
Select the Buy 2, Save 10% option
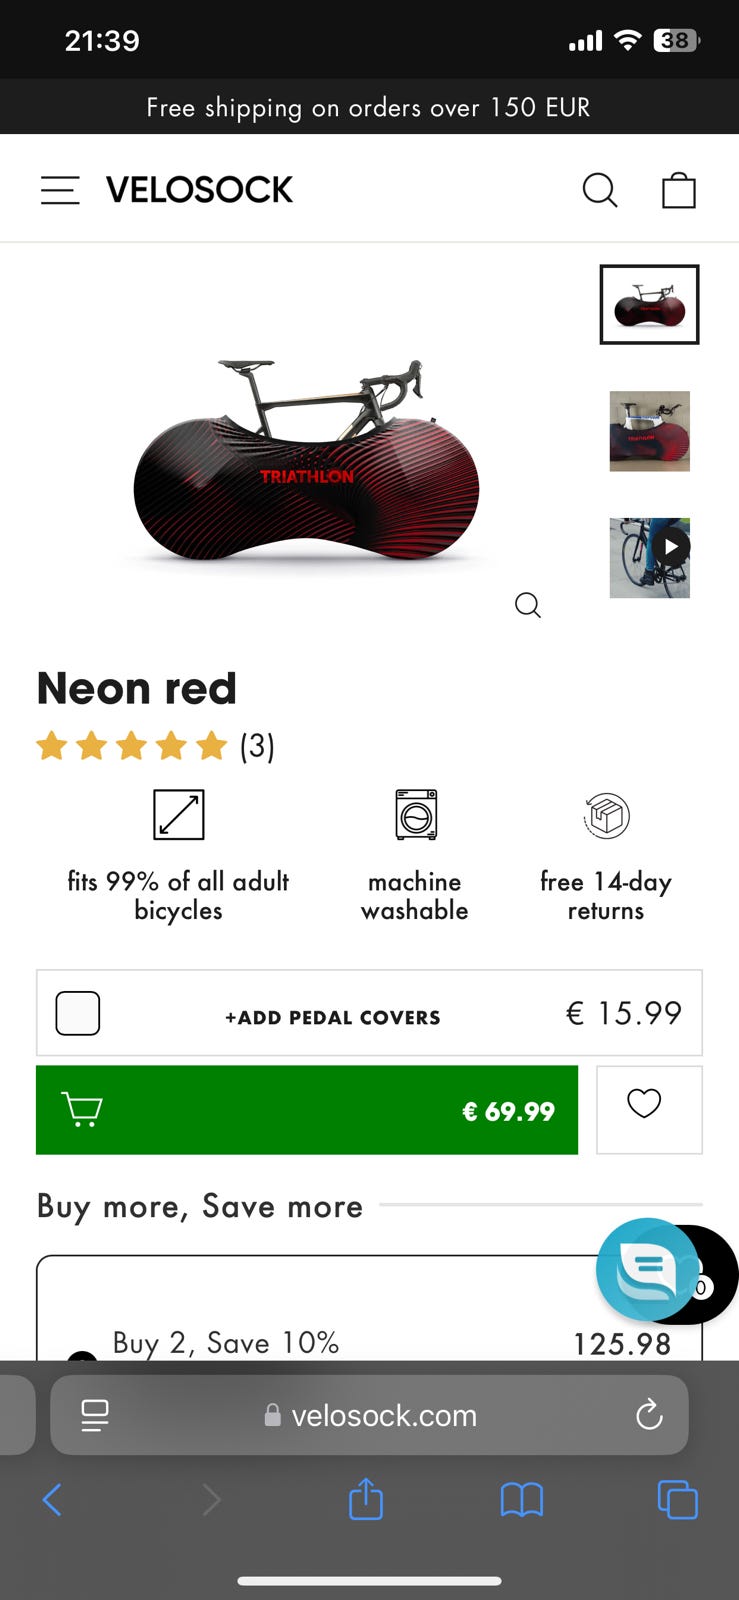(x=369, y=1308)
